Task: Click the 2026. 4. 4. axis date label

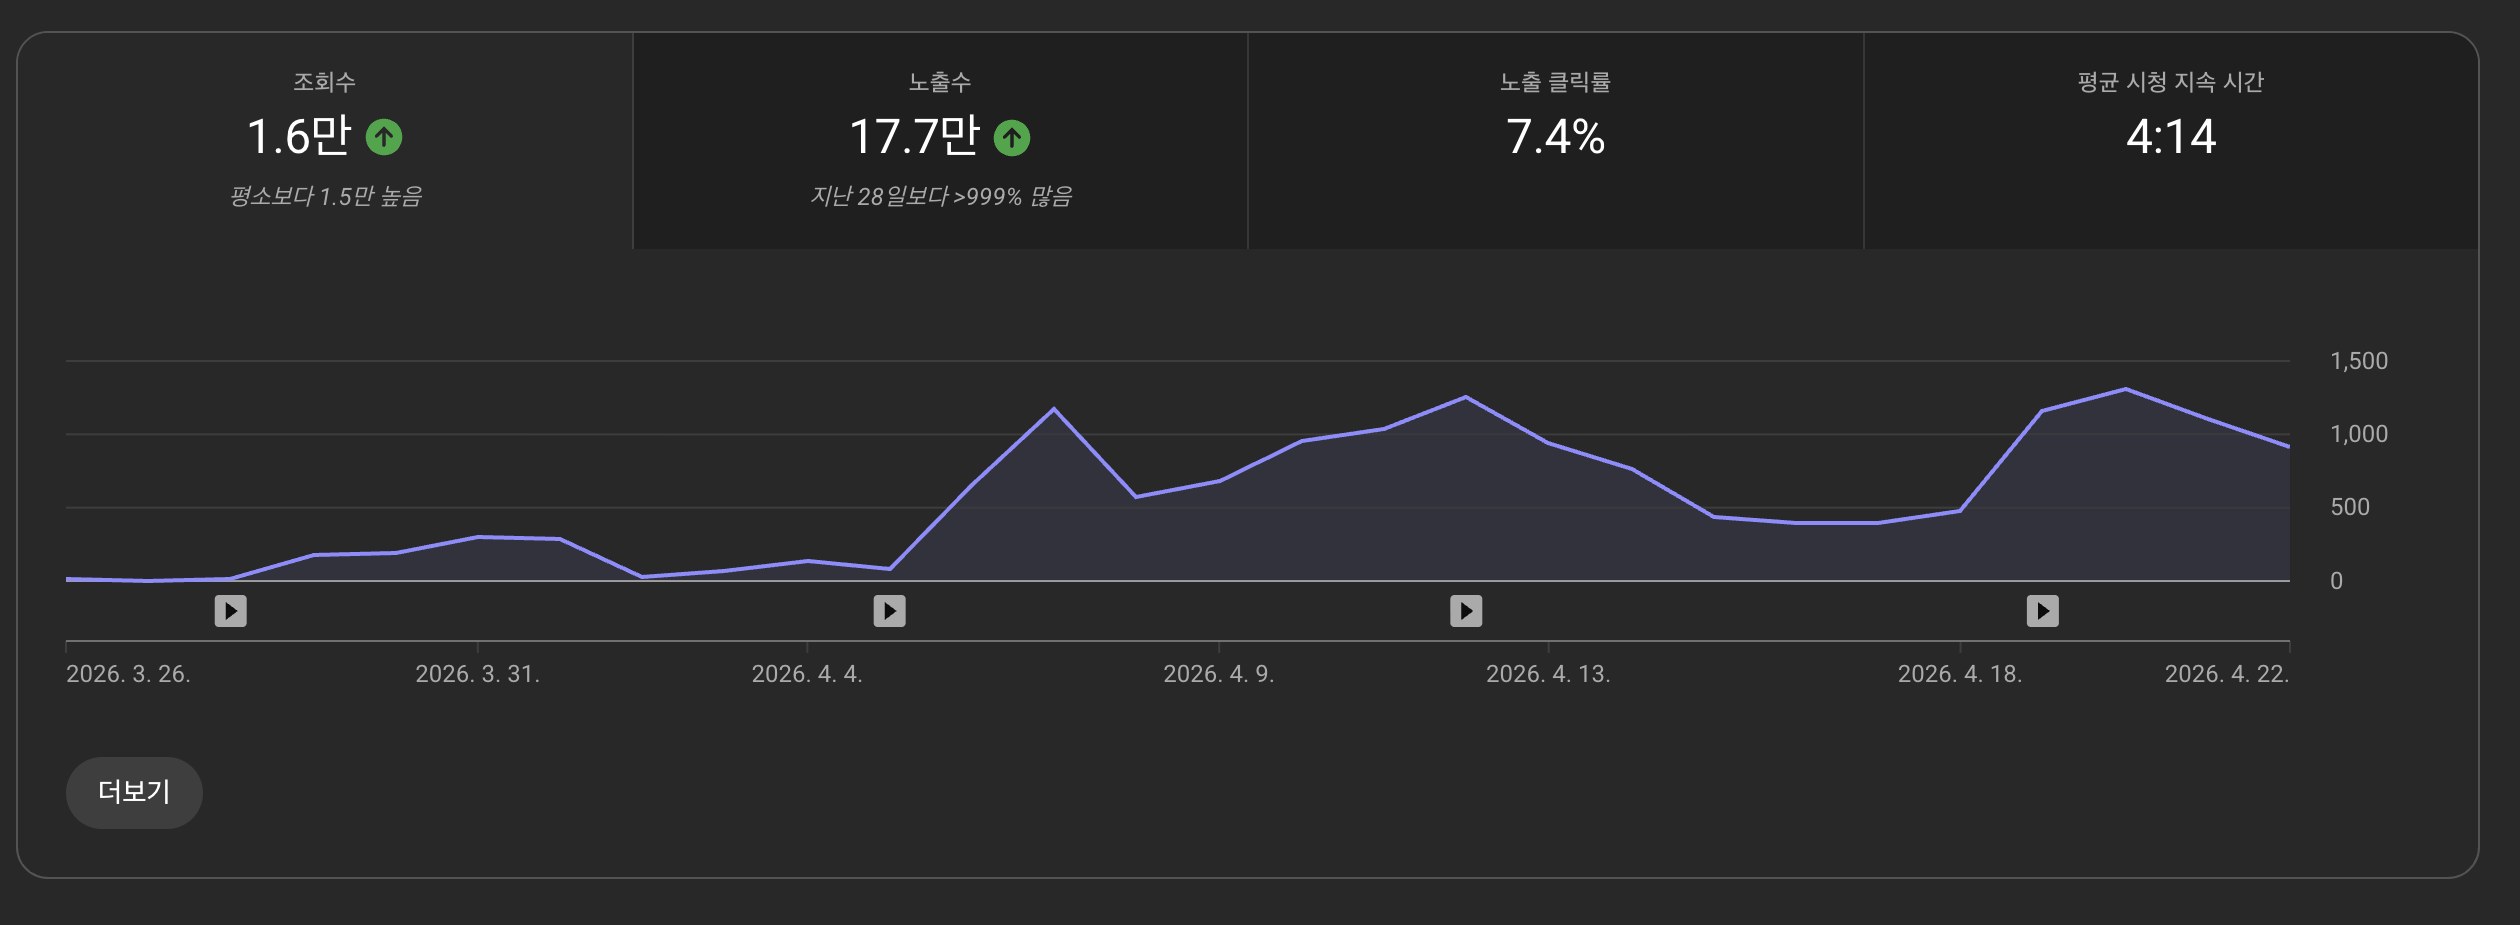Action: click(807, 674)
